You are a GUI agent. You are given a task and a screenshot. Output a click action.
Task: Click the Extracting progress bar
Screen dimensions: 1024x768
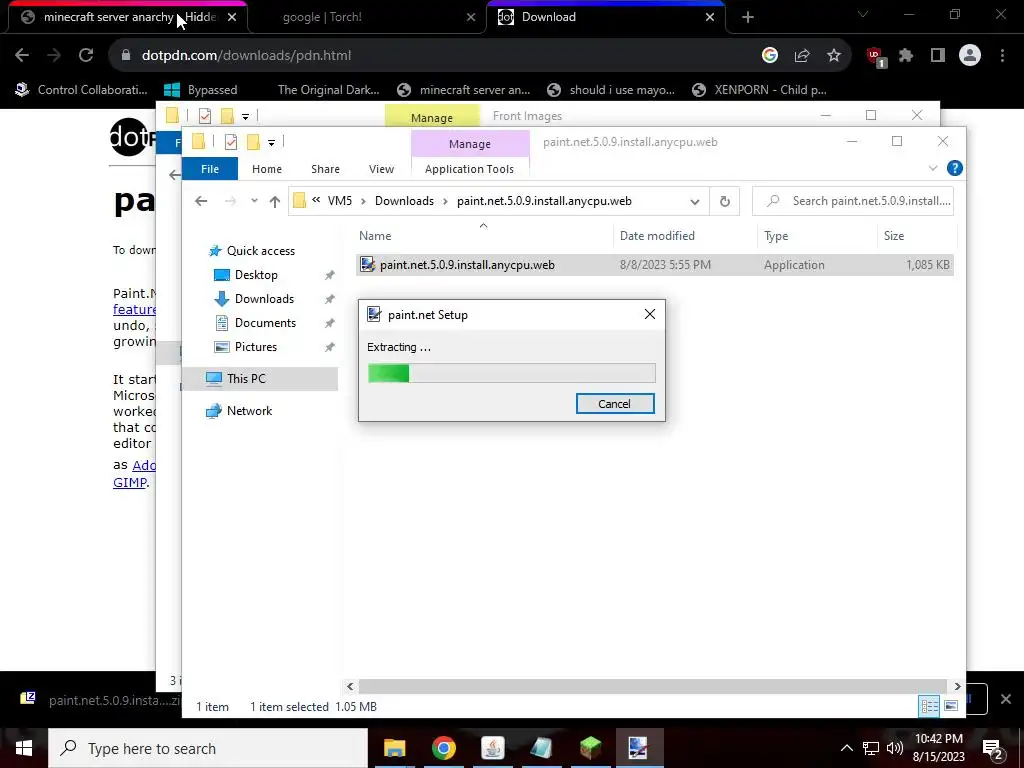(511, 373)
